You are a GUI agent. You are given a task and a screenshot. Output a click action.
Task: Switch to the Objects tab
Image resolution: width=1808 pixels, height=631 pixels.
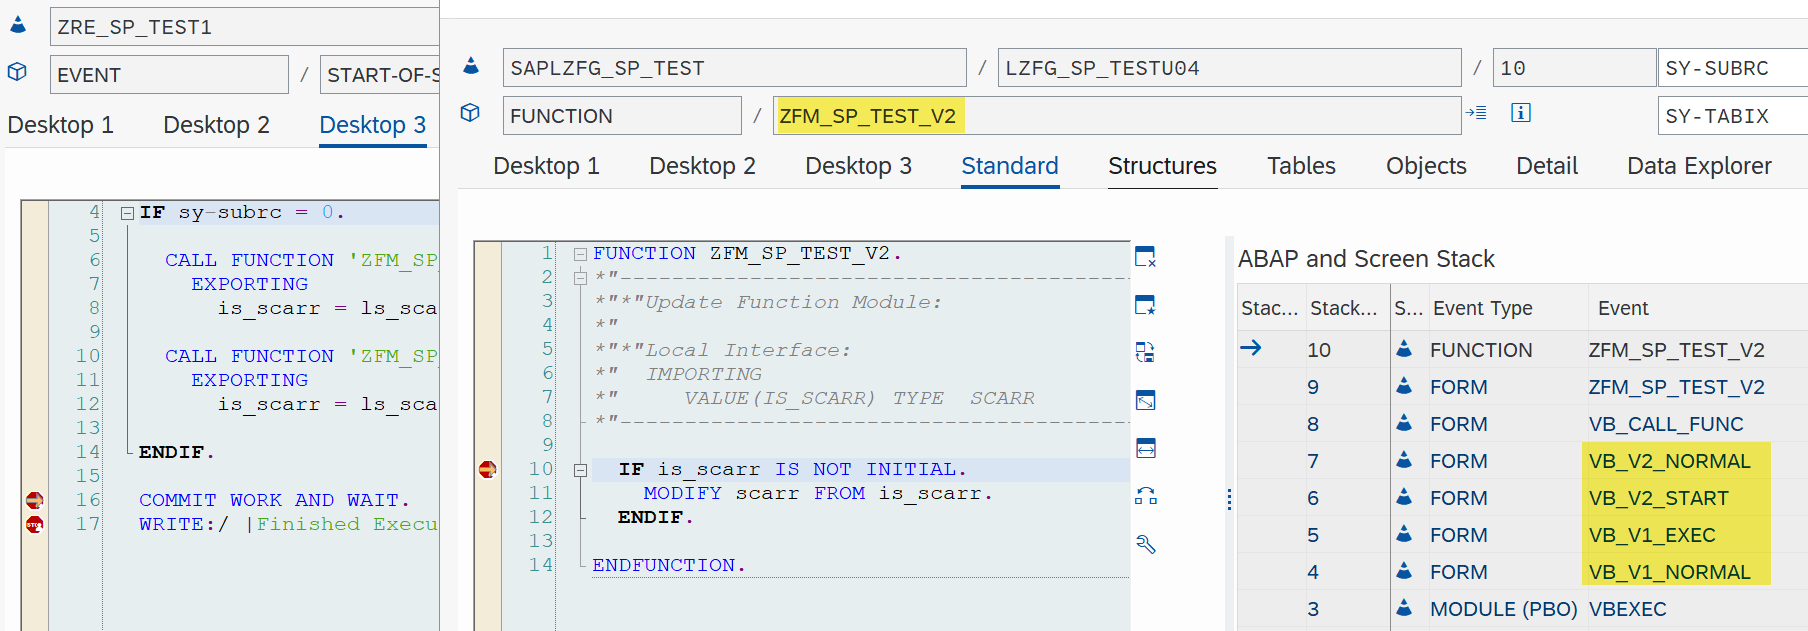pyautogui.click(x=1426, y=166)
